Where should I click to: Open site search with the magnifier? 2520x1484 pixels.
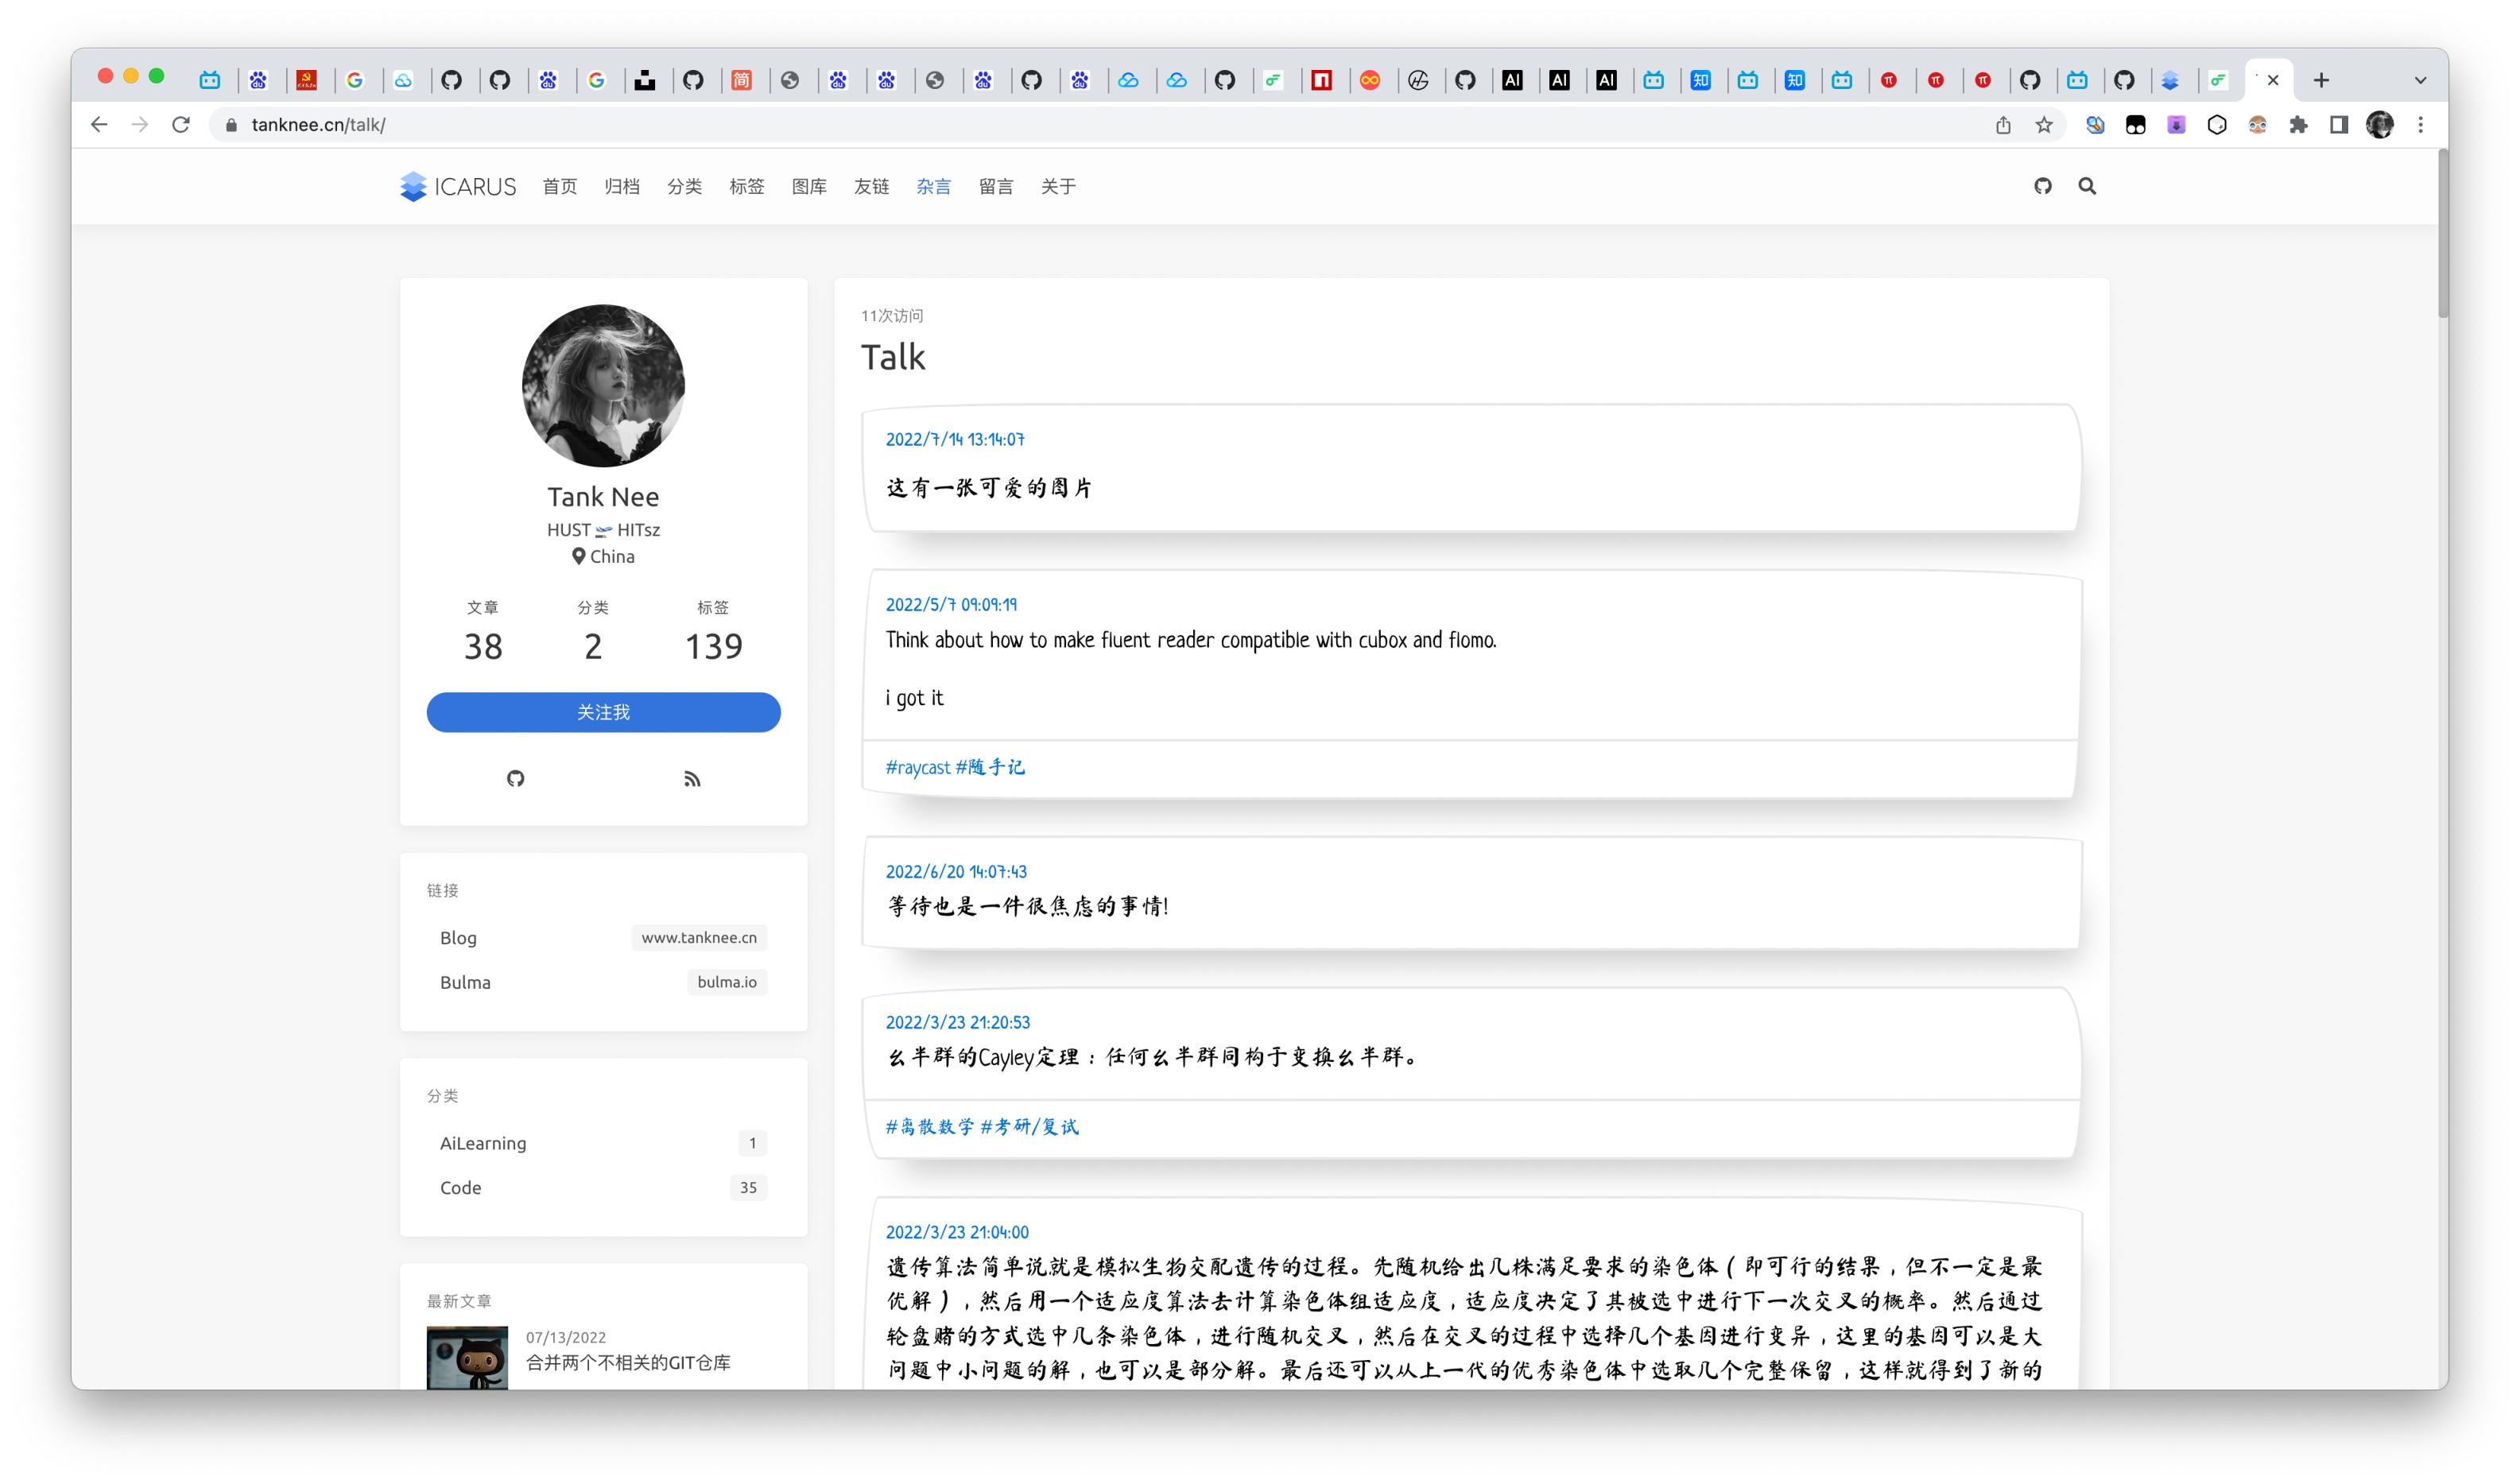[x=2087, y=186]
